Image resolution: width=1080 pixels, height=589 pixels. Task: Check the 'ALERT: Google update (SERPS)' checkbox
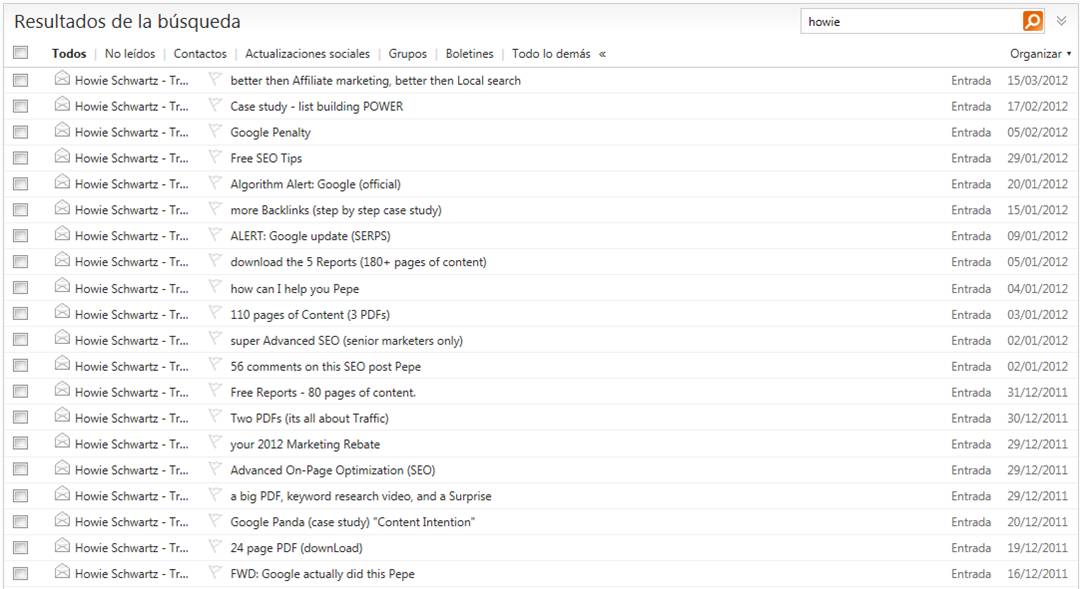[x=21, y=236]
